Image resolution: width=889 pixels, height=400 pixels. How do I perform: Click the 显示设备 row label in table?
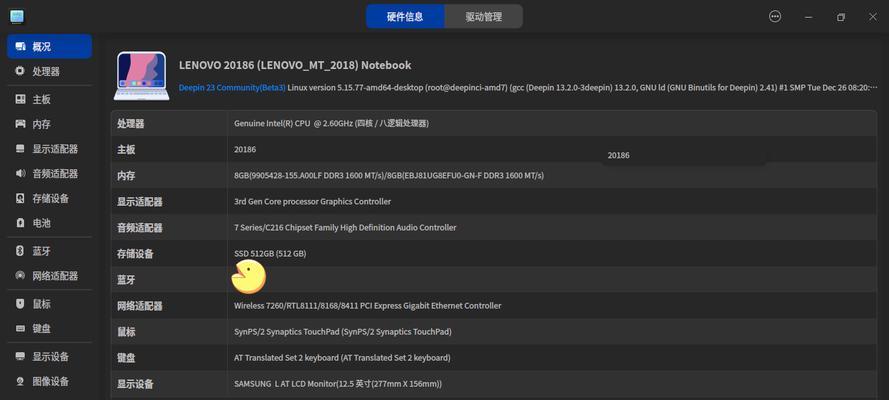[x=136, y=384]
